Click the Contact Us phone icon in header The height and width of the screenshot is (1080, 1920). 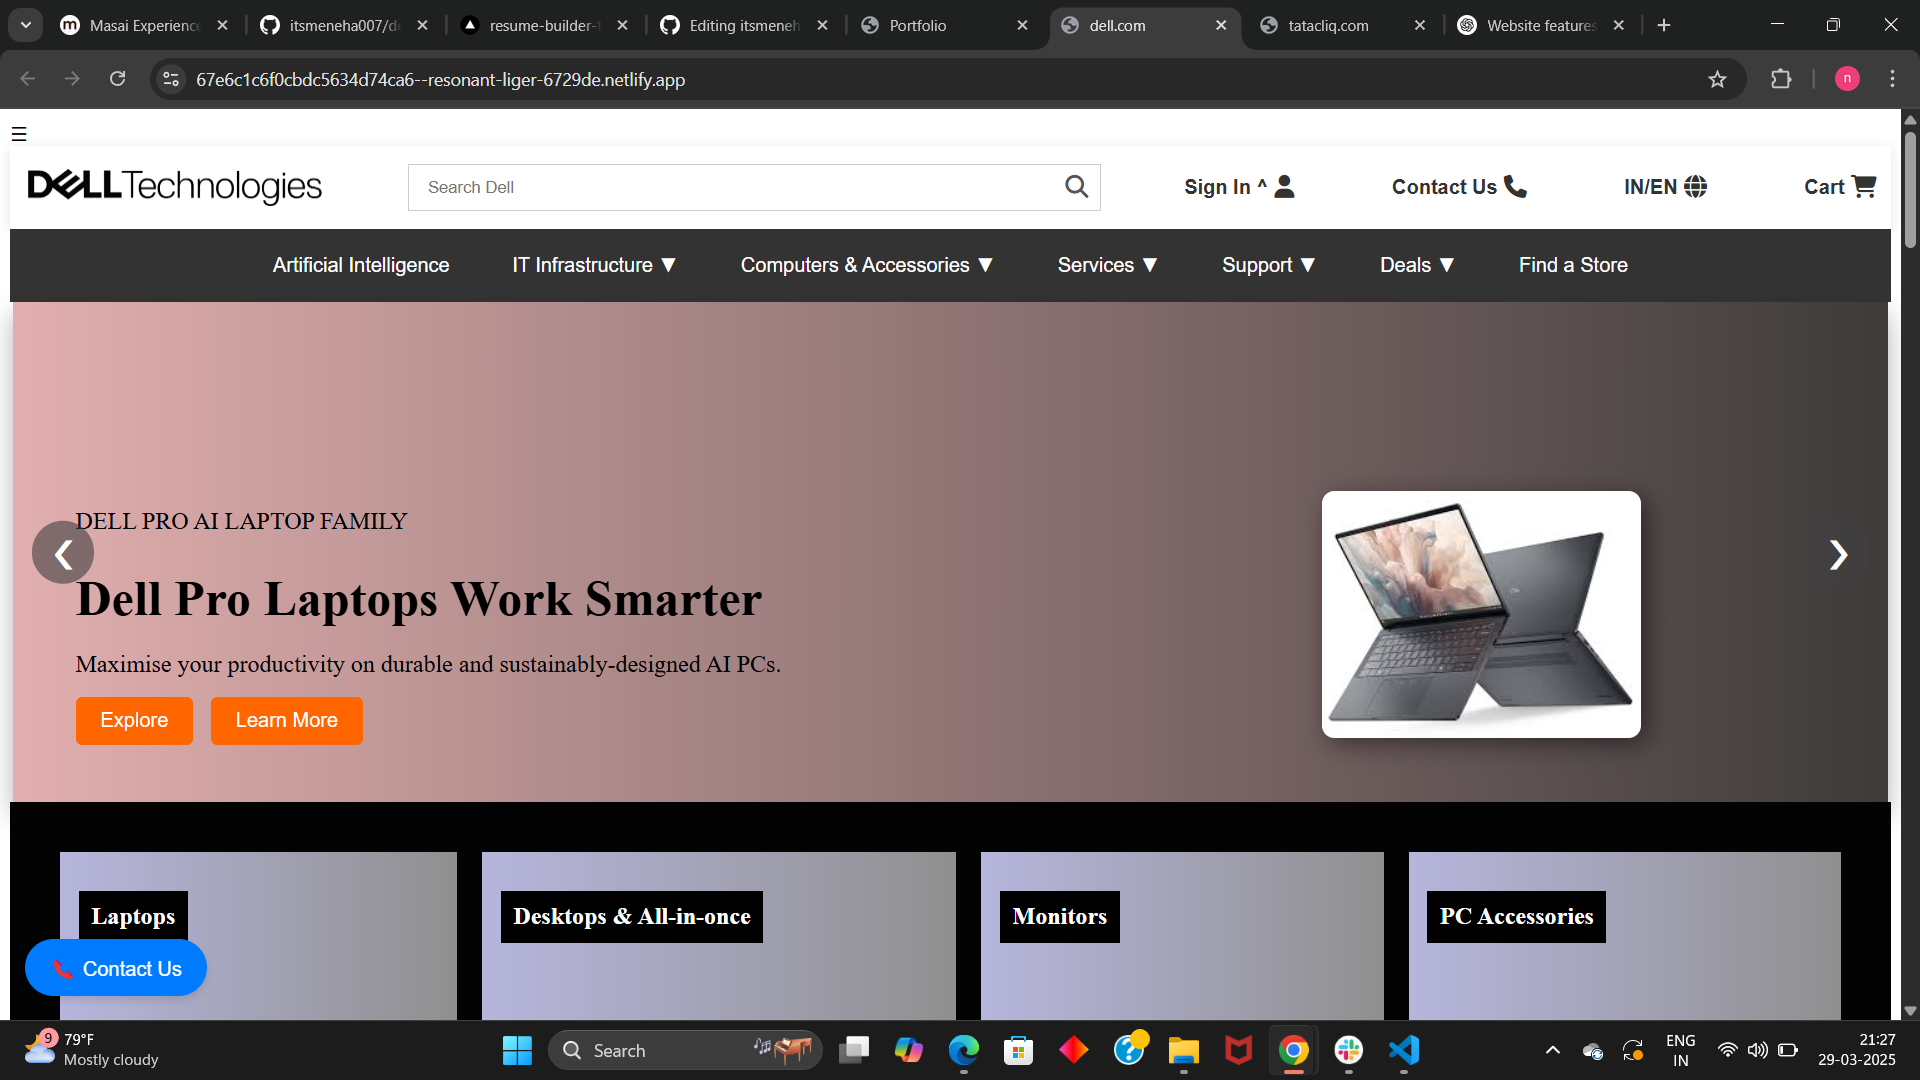[x=1515, y=187]
